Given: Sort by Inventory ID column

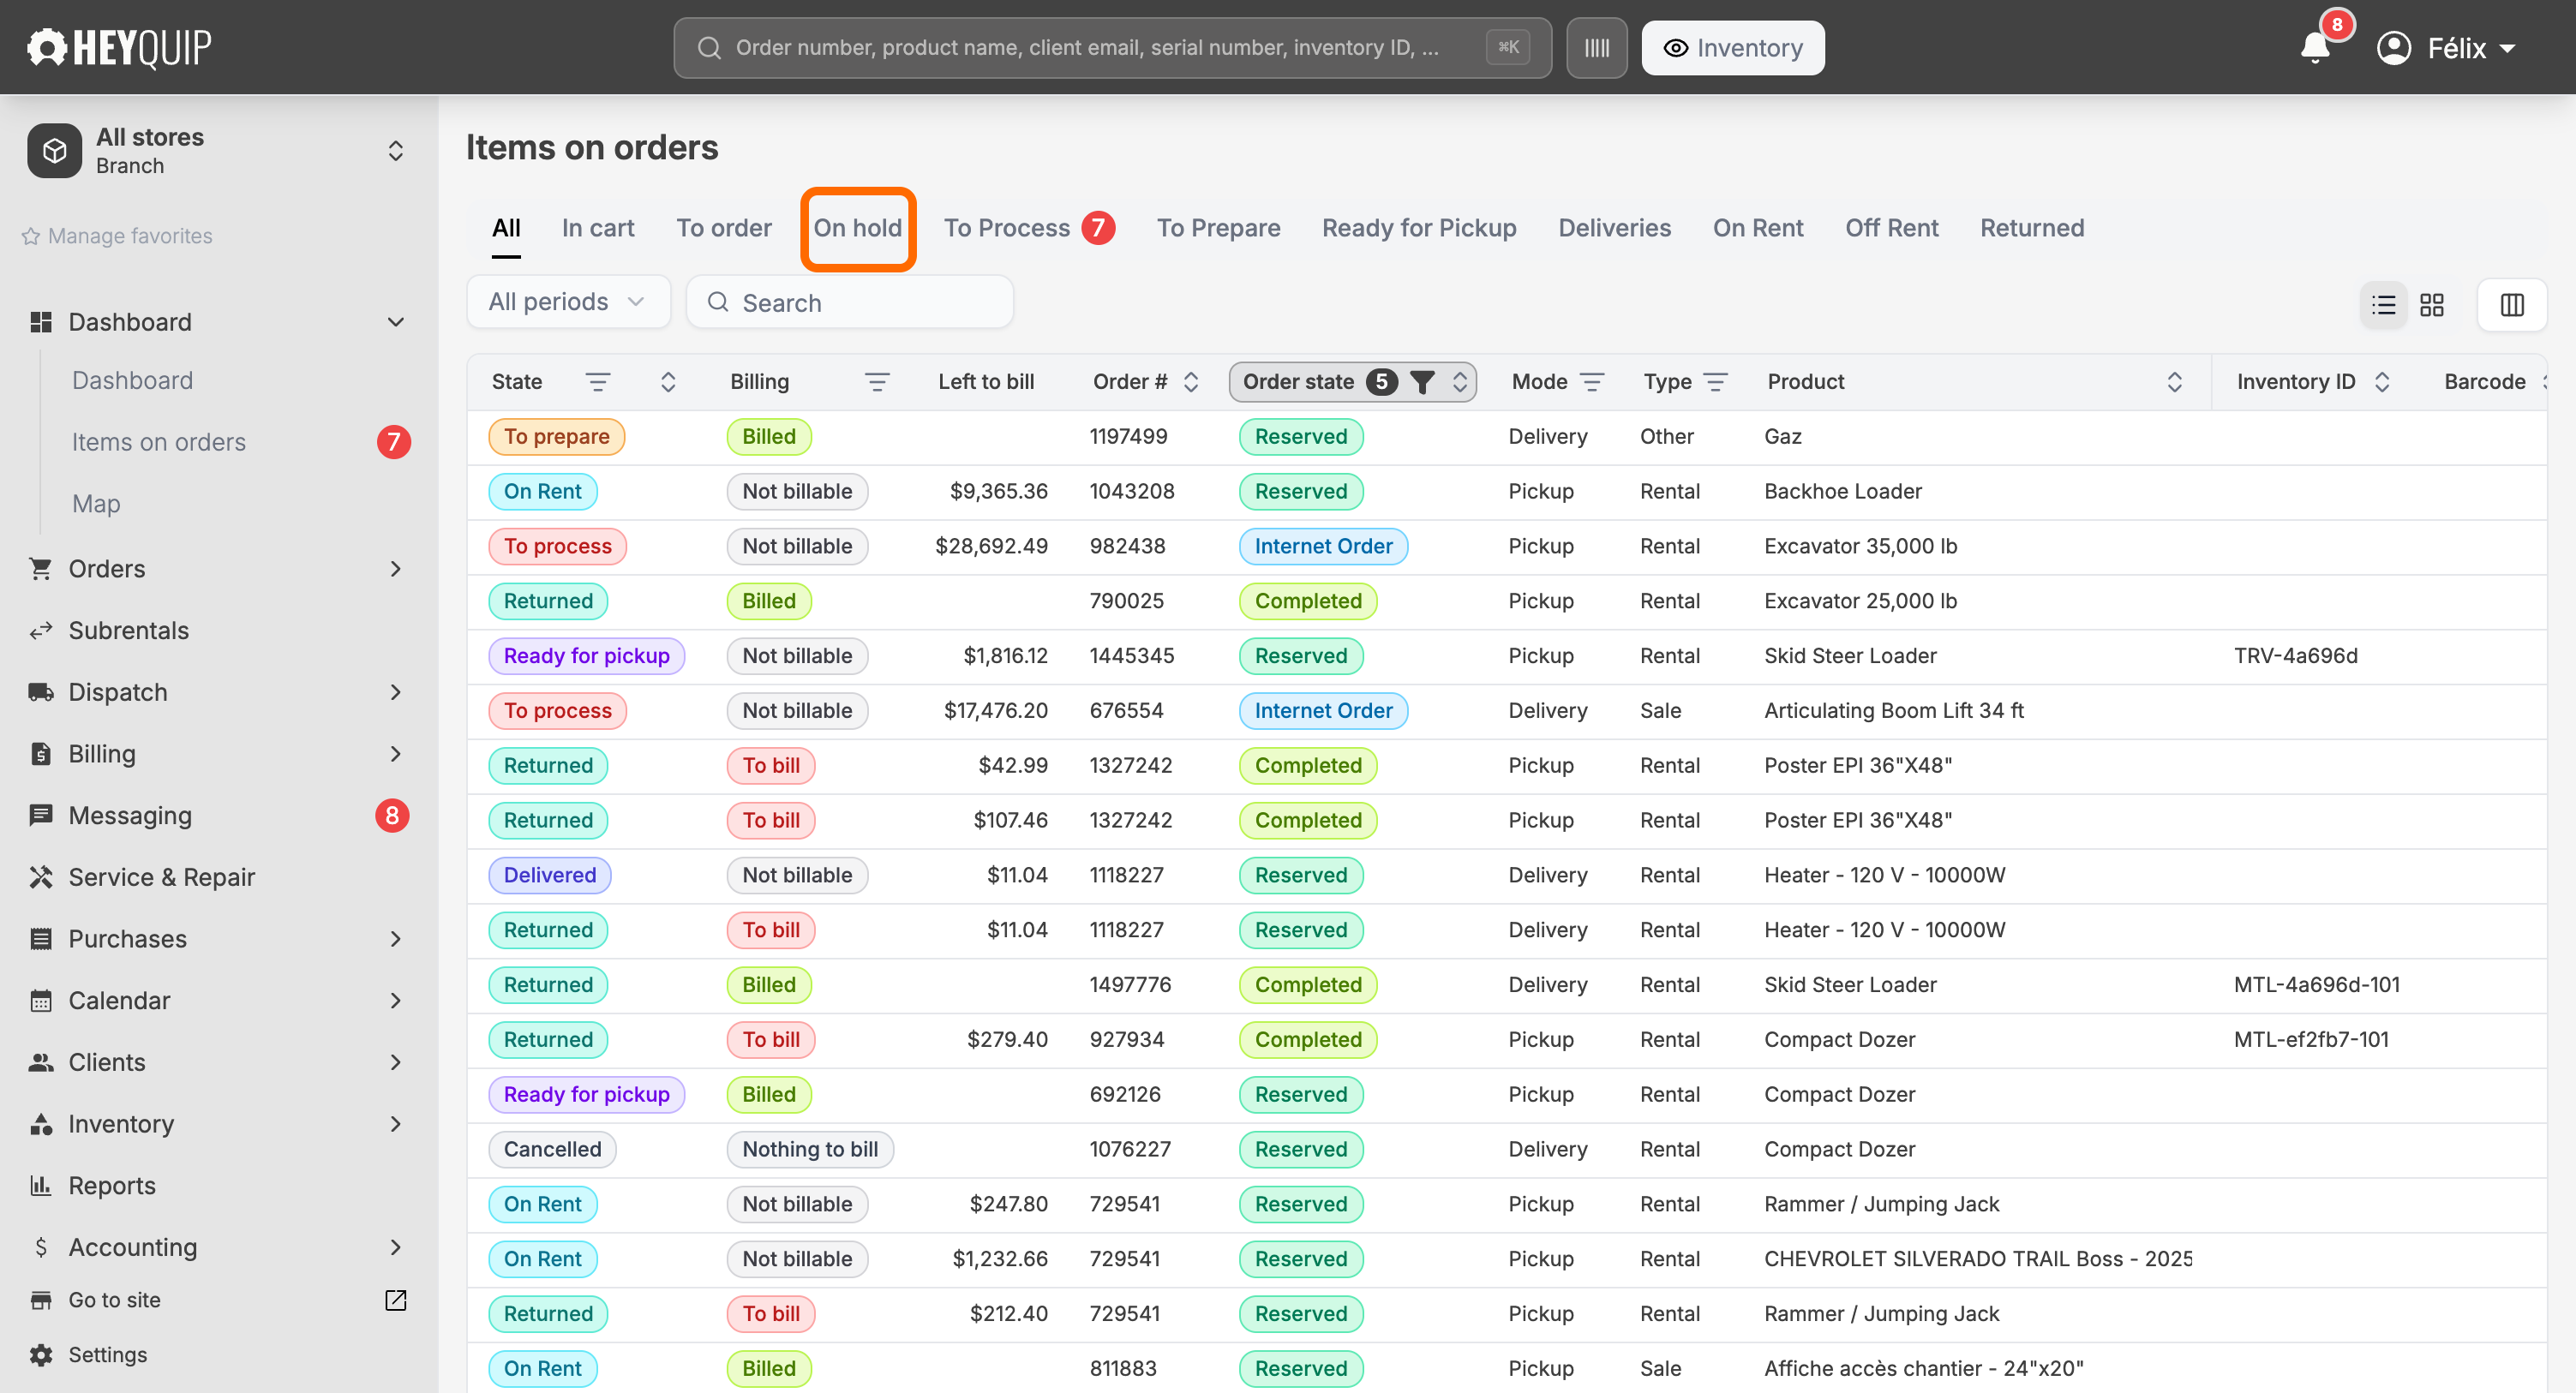Looking at the screenshot, I should (2381, 382).
